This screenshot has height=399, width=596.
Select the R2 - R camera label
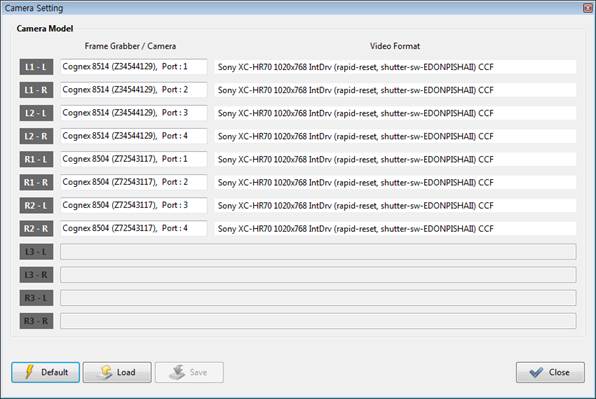(x=36, y=228)
